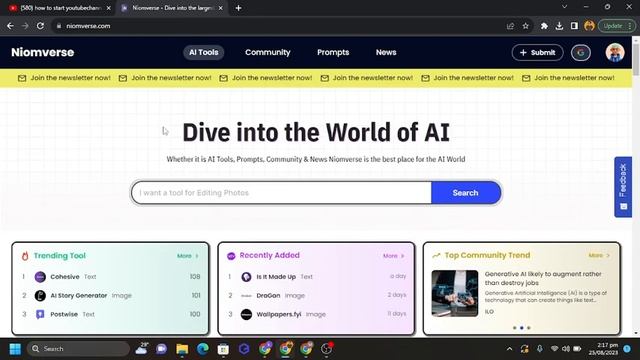Click the Submit button
The image size is (640, 360).
click(537, 53)
